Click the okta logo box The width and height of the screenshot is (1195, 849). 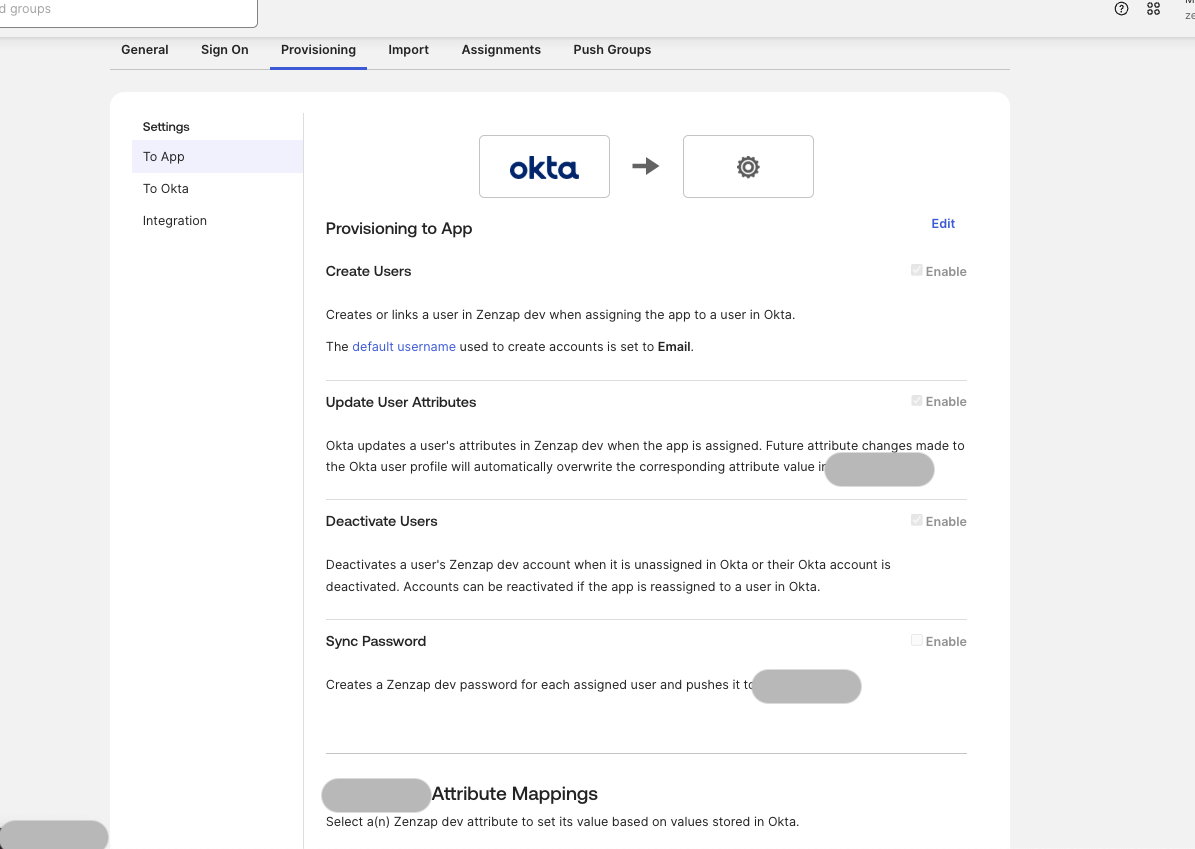click(x=544, y=166)
